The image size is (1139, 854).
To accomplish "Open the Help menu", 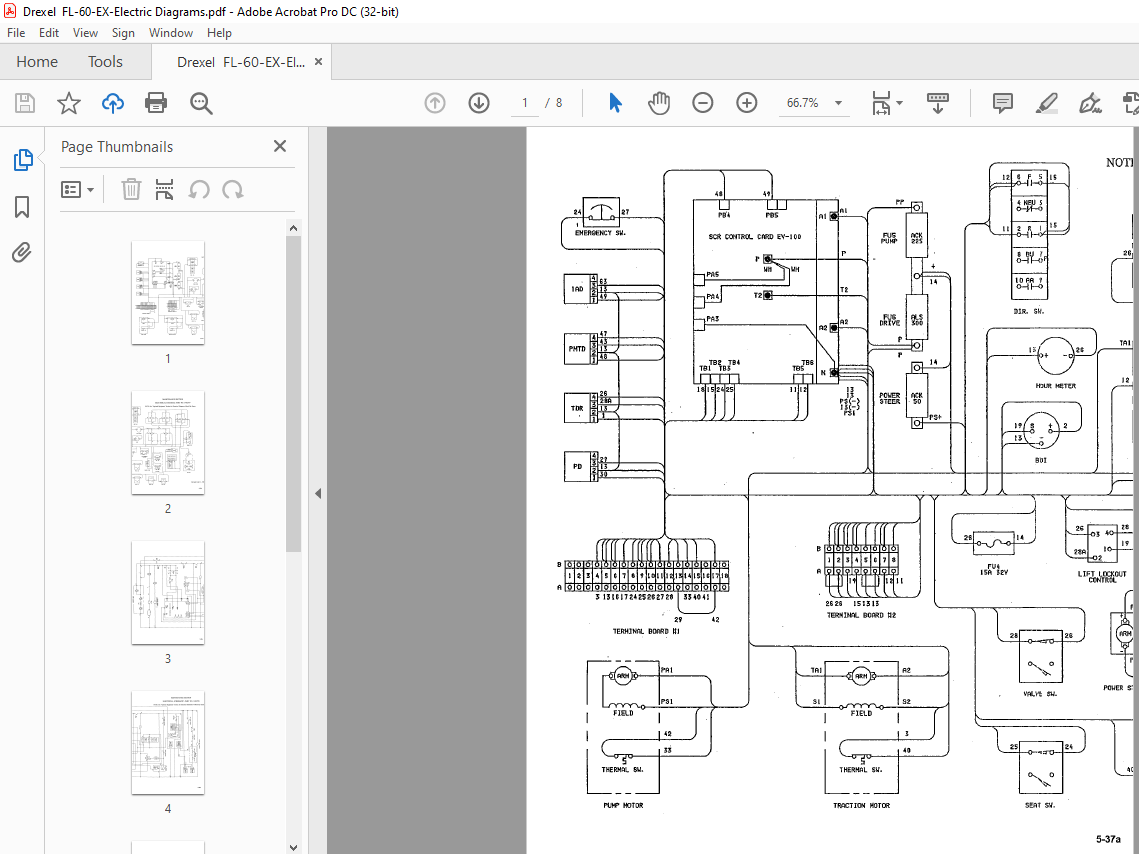I will (x=219, y=33).
